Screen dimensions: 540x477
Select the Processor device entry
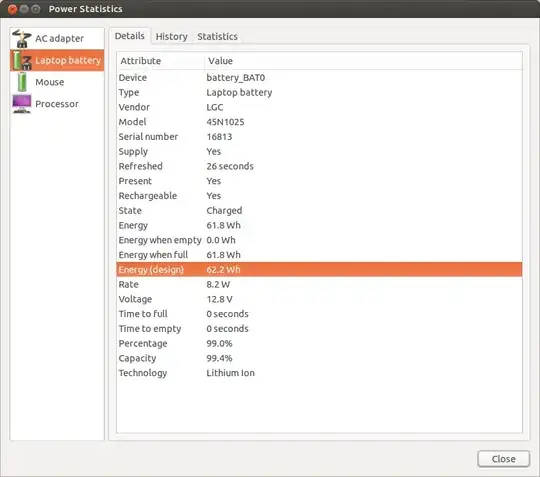pos(57,104)
